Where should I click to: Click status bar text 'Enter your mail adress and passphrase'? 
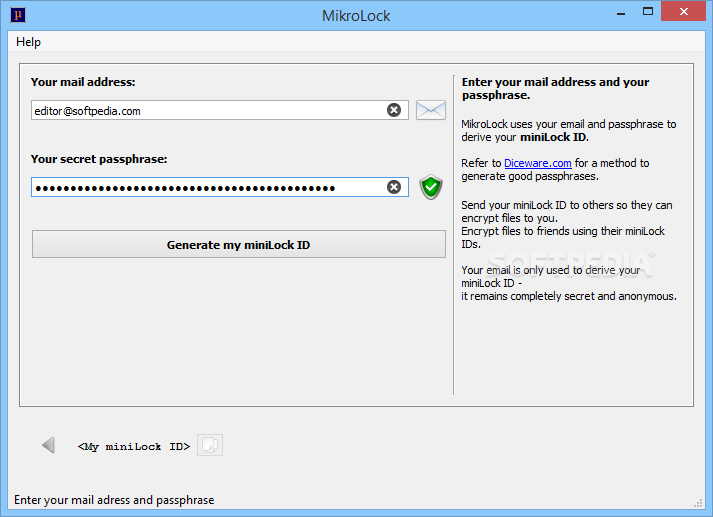point(114,500)
